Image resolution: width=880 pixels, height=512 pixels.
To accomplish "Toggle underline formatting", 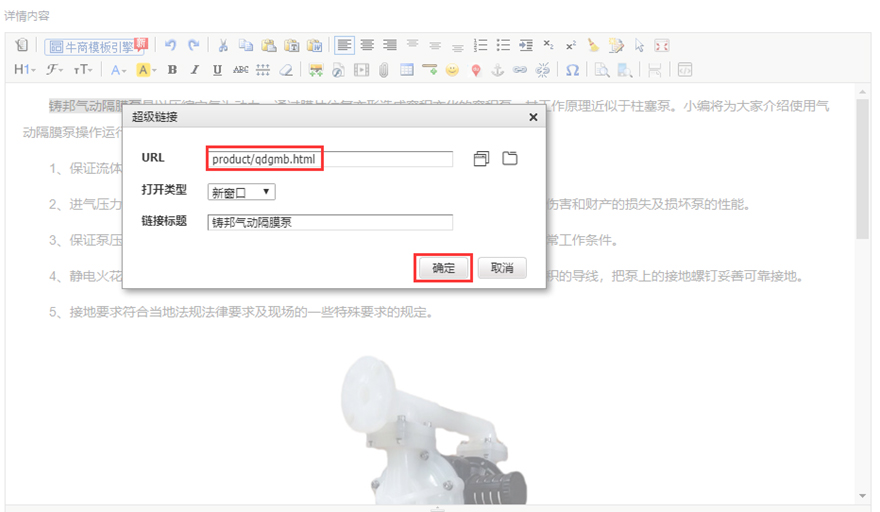I will pyautogui.click(x=217, y=70).
